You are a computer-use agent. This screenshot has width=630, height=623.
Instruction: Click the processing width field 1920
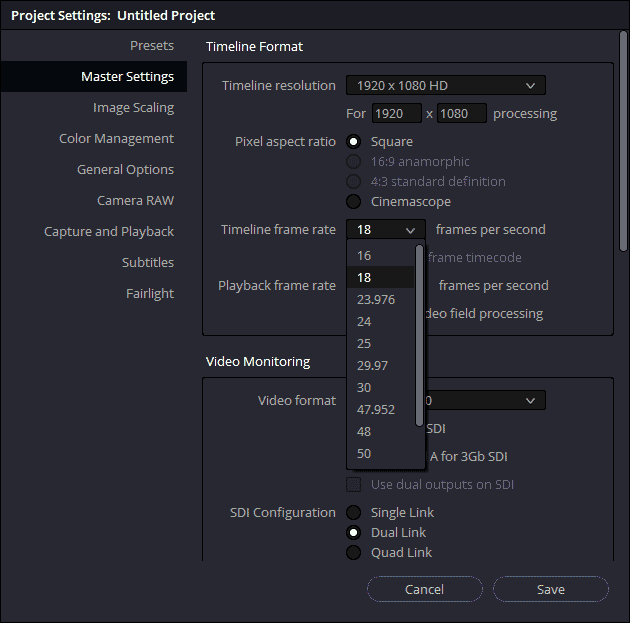(x=397, y=113)
